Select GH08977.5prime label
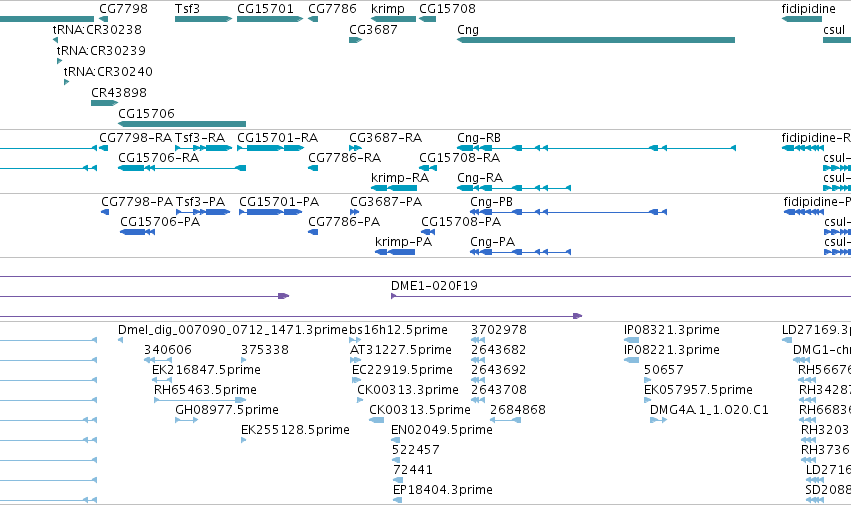This screenshot has width=851, height=505. coord(227,410)
